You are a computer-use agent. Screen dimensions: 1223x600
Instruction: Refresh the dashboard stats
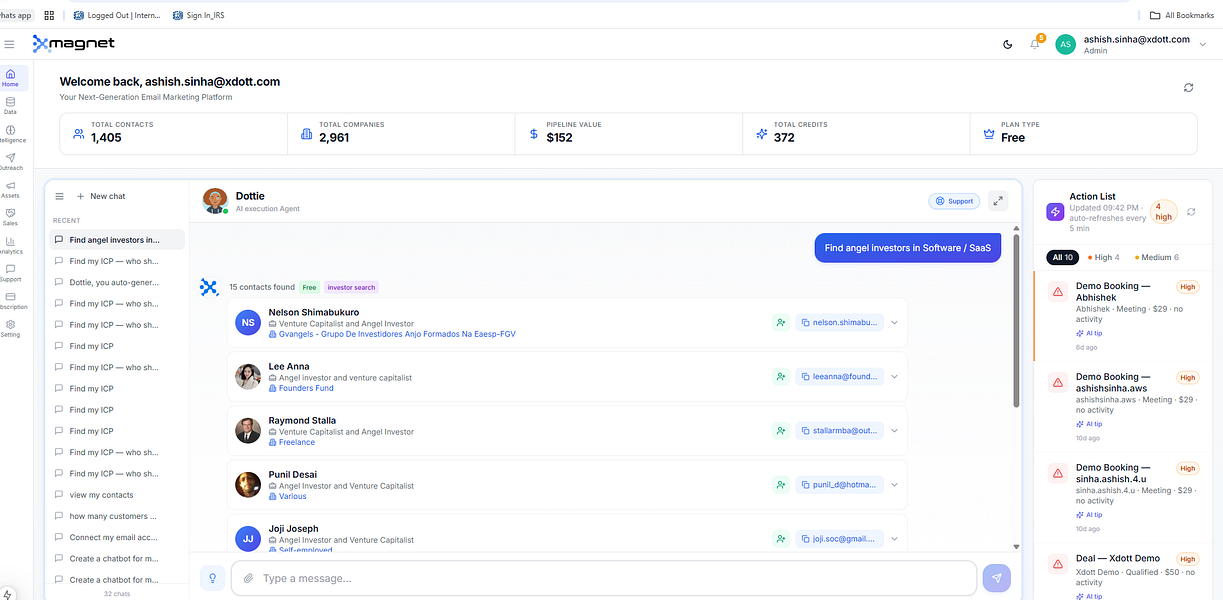tap(1188, 87)
